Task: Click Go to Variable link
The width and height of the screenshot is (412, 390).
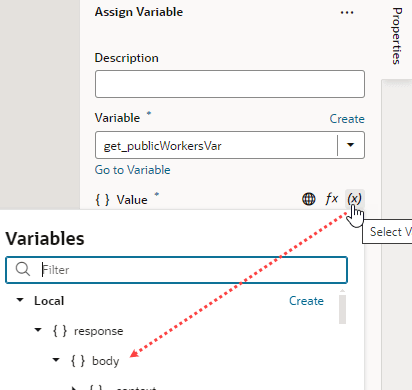Action: tap(133, 170)
